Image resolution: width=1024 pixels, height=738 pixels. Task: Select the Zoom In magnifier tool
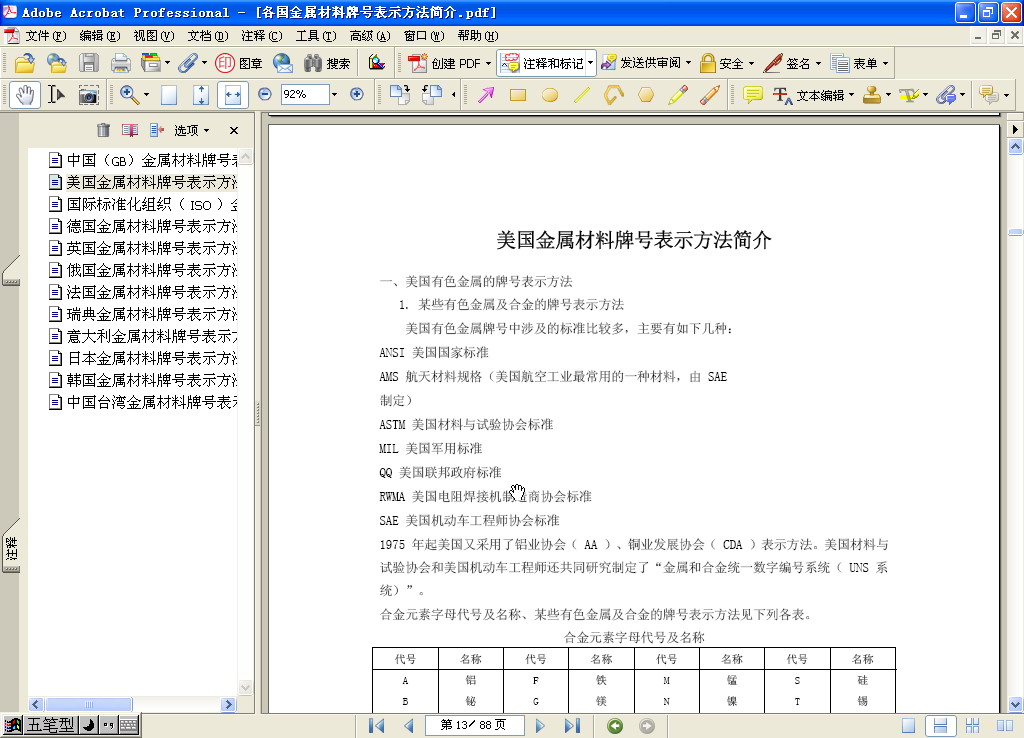pyautogui.click(x=129, y=95)
